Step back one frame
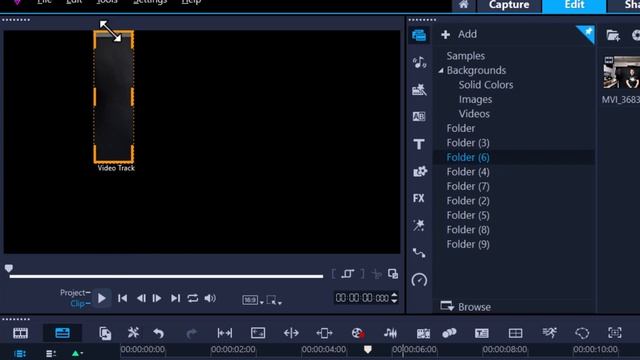This screenshot has height=360, width=640. point(141,298)
